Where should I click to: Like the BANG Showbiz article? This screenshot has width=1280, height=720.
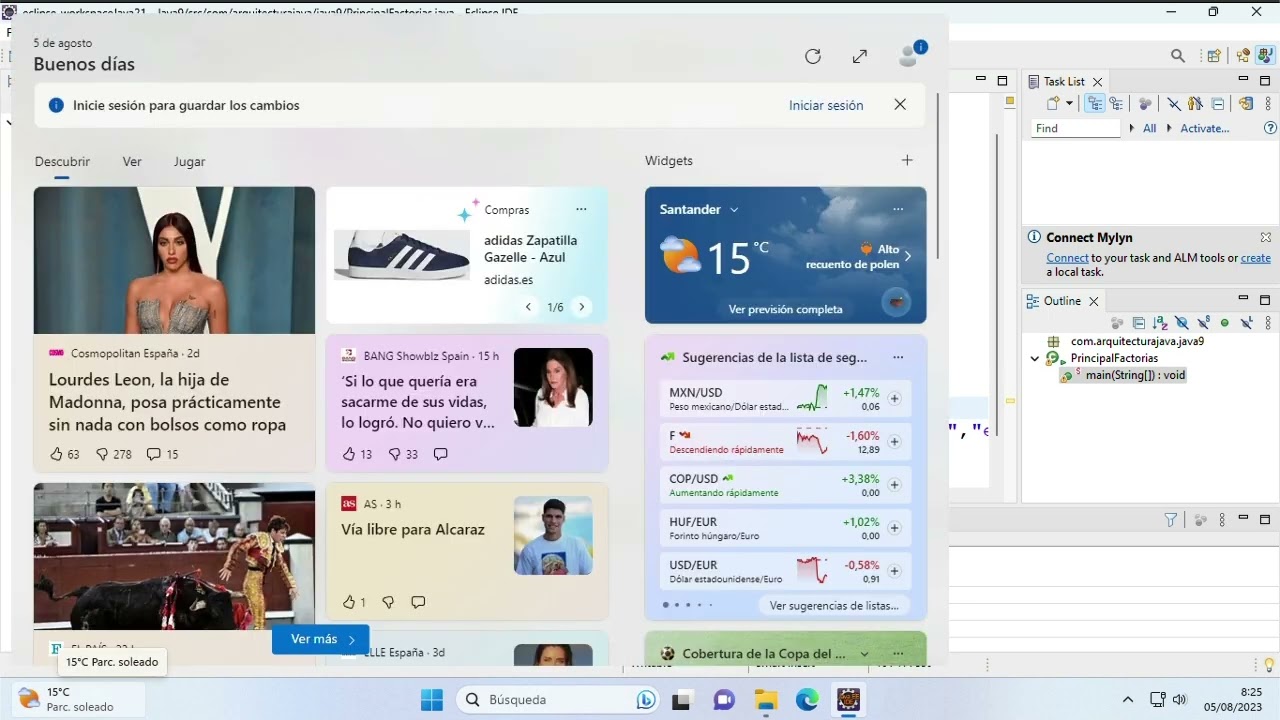[349, 454]
